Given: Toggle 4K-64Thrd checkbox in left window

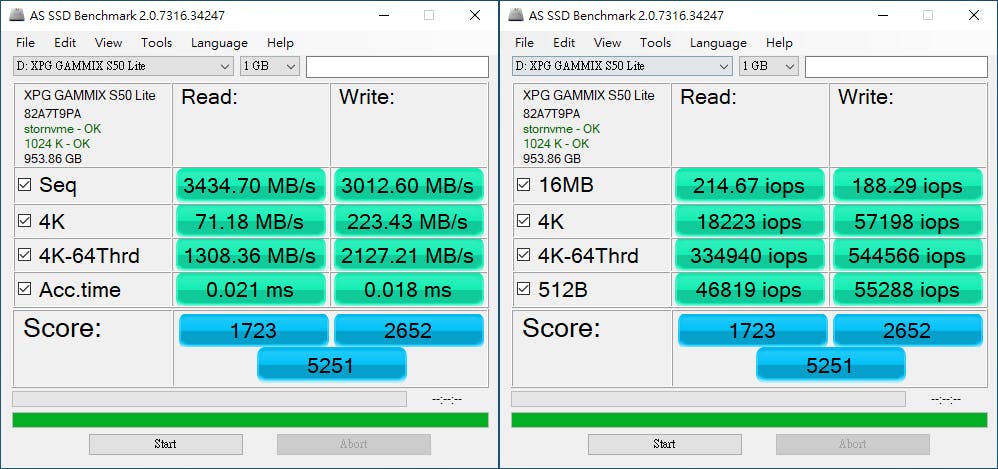Looking at the screenshot, I should coord(25,255).
